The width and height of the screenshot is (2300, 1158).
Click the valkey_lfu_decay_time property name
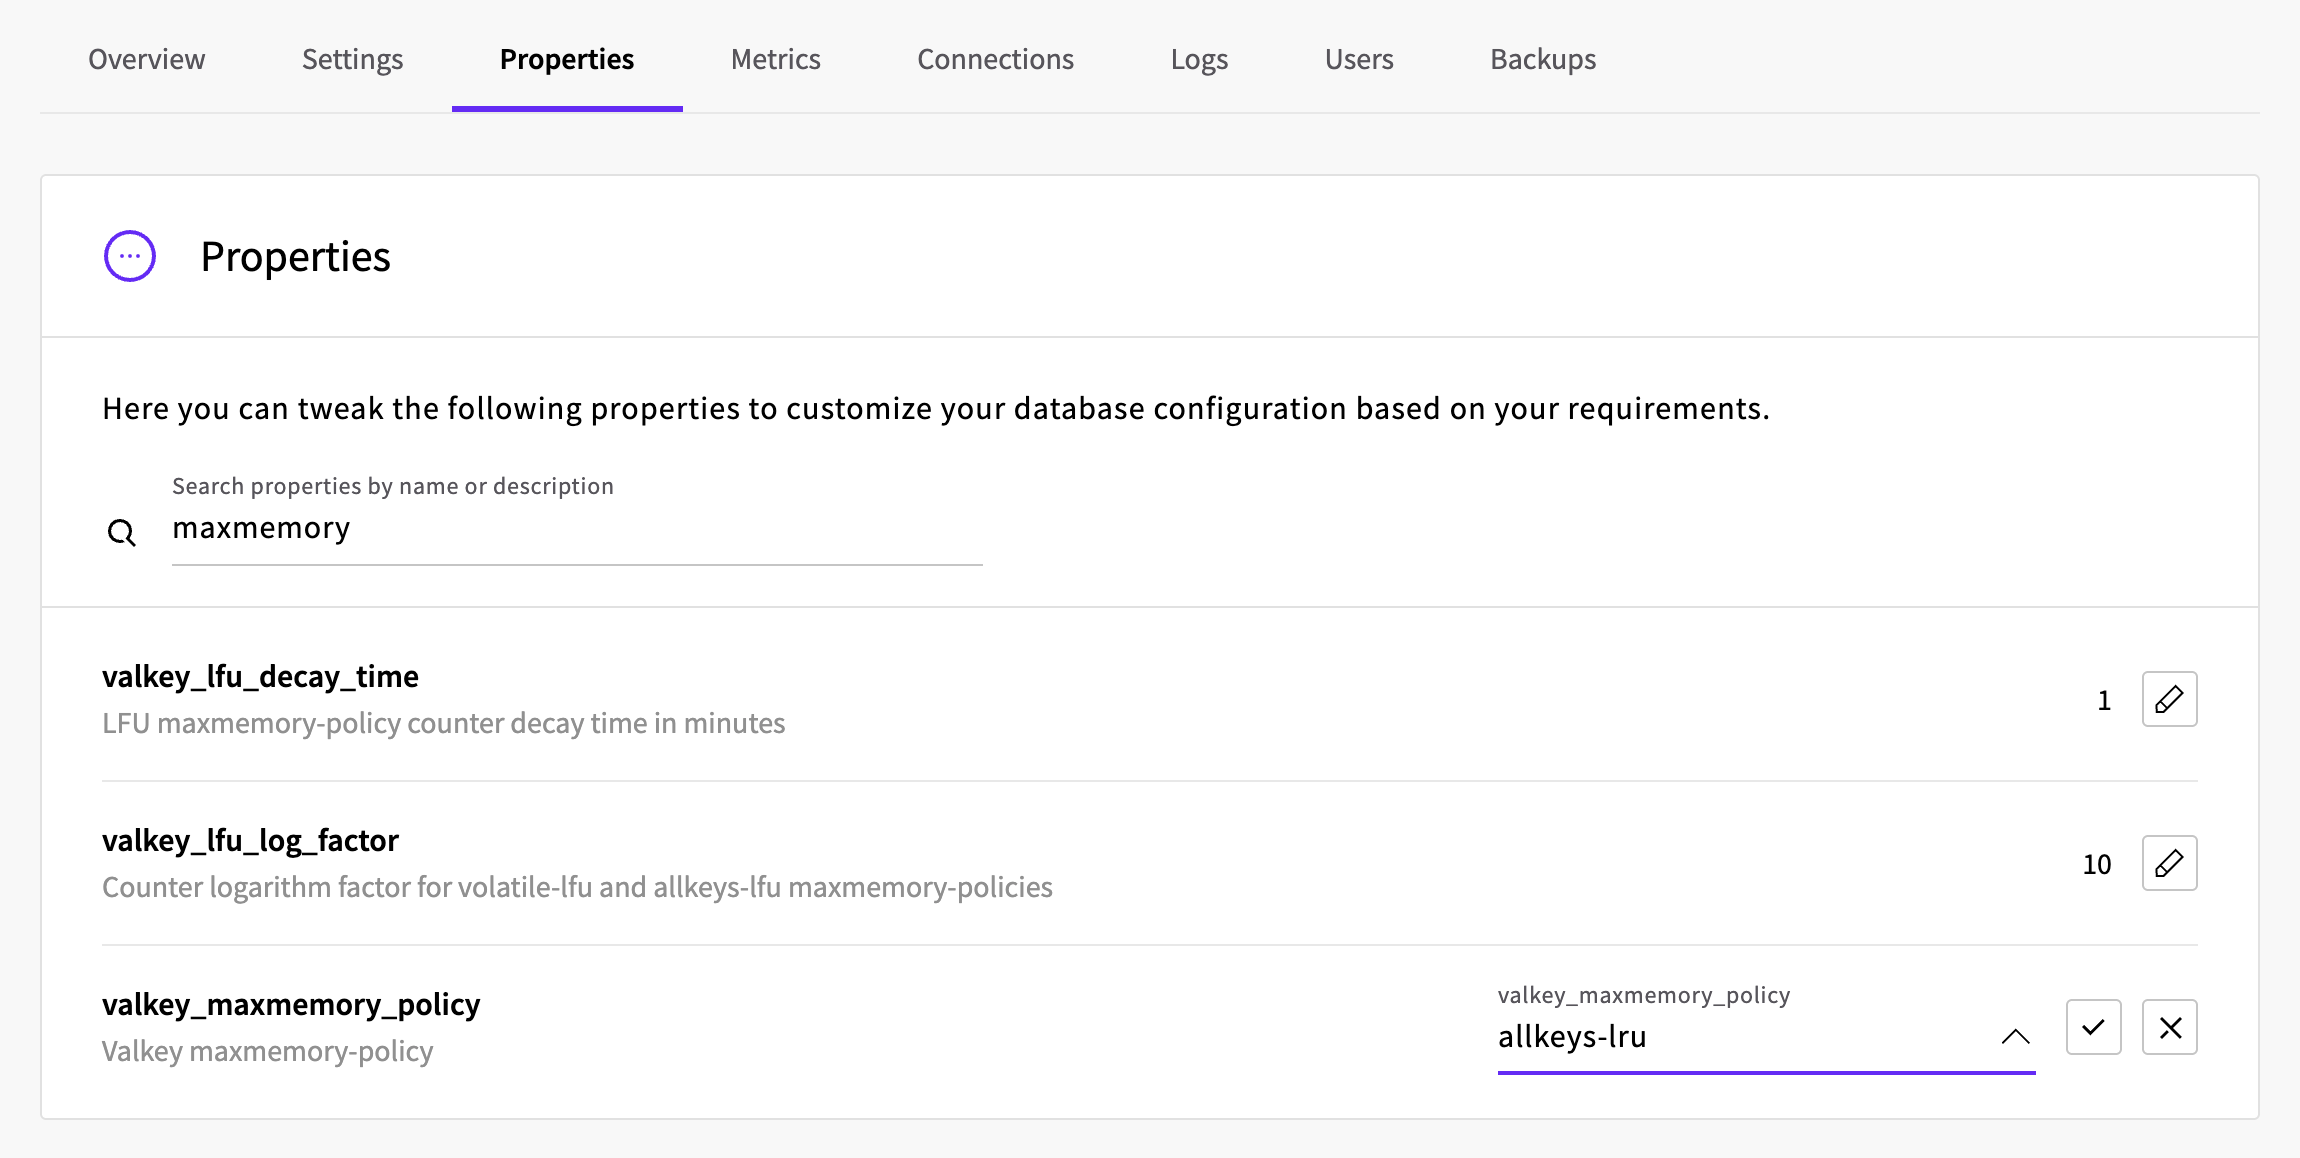coord(260,677)
